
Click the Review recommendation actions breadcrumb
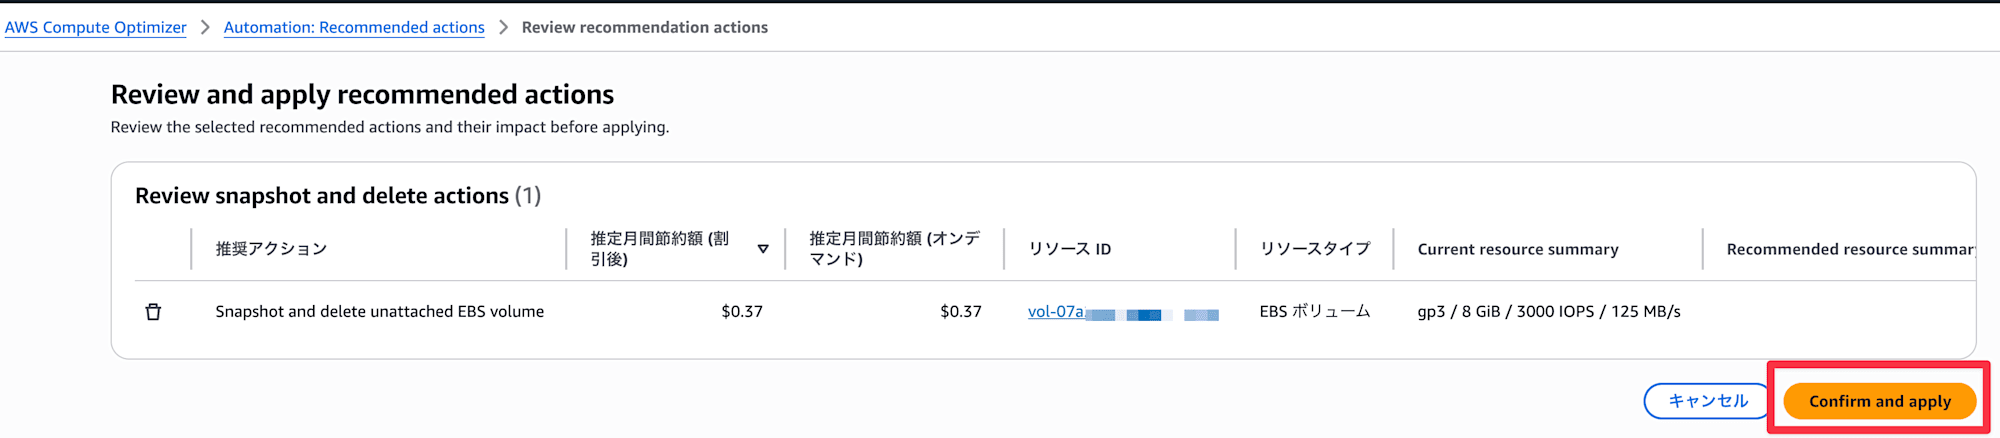[645, 28]
